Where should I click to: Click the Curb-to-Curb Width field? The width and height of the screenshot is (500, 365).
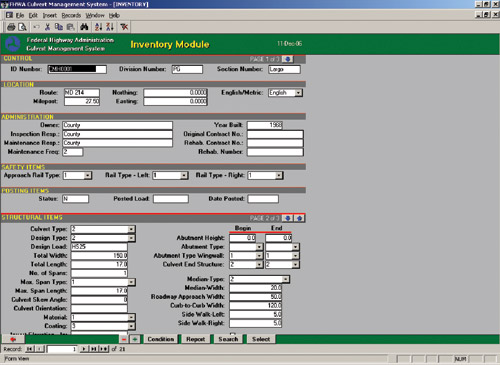256,305
